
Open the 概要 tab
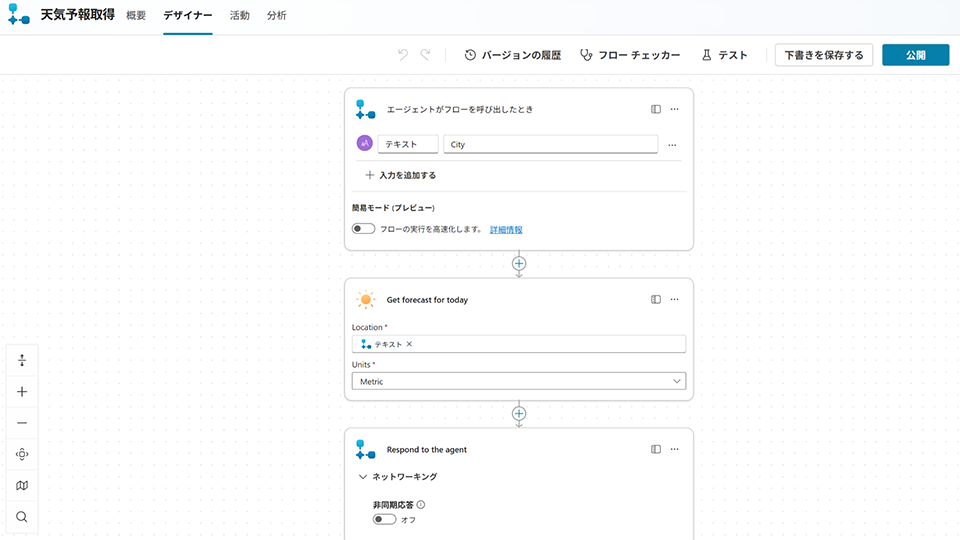pos(136,15)
